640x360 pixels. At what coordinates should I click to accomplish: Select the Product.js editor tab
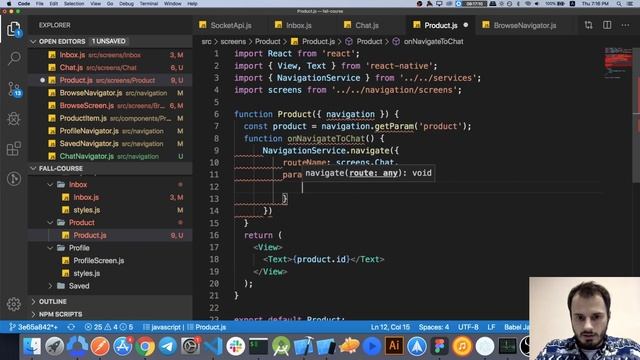440,25
